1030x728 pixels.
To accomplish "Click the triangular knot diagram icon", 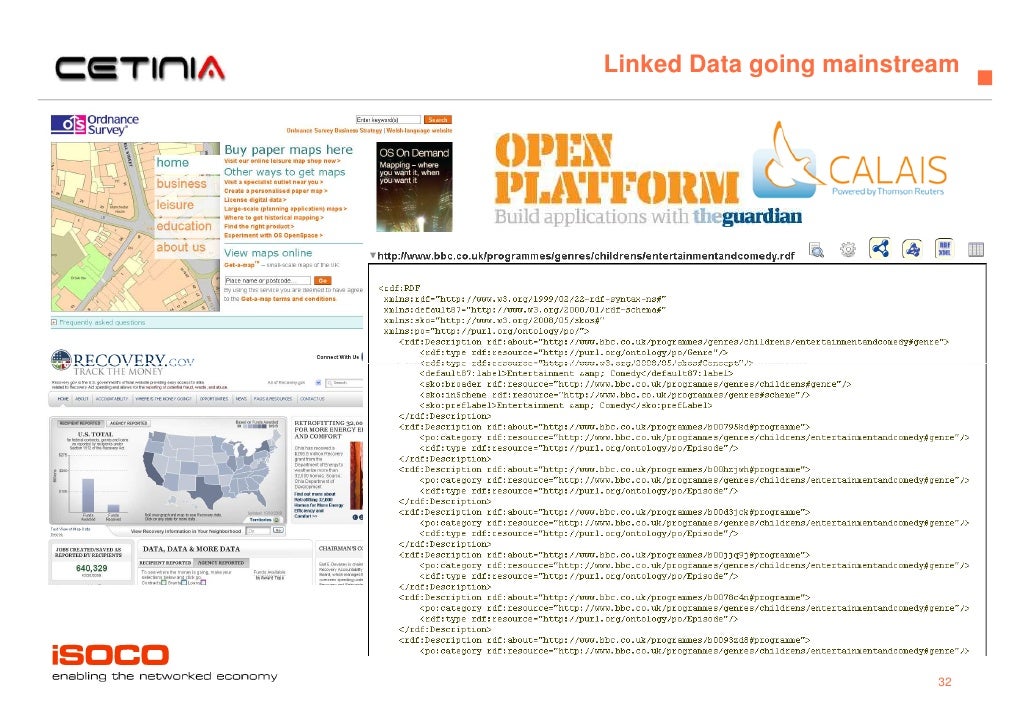I will point(912,249).
